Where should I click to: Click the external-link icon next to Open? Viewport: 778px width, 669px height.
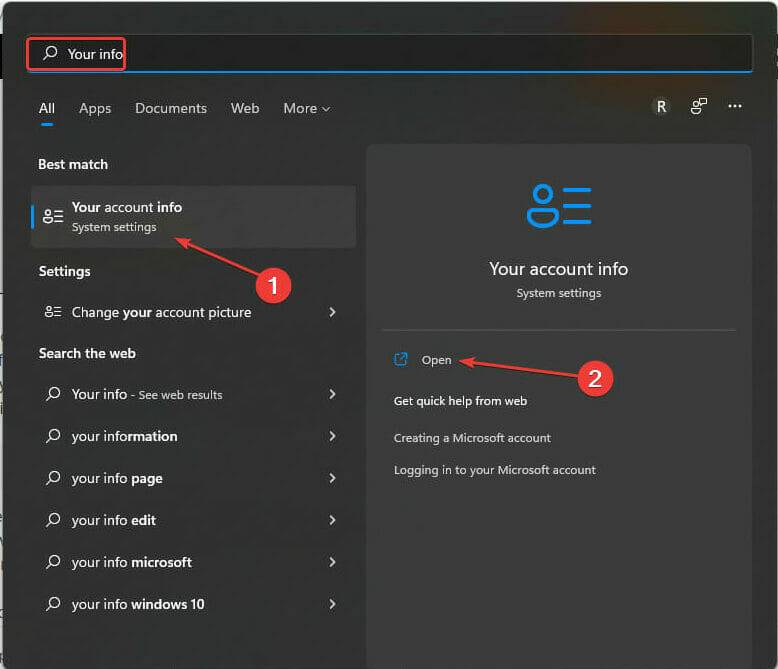(401, 360)
